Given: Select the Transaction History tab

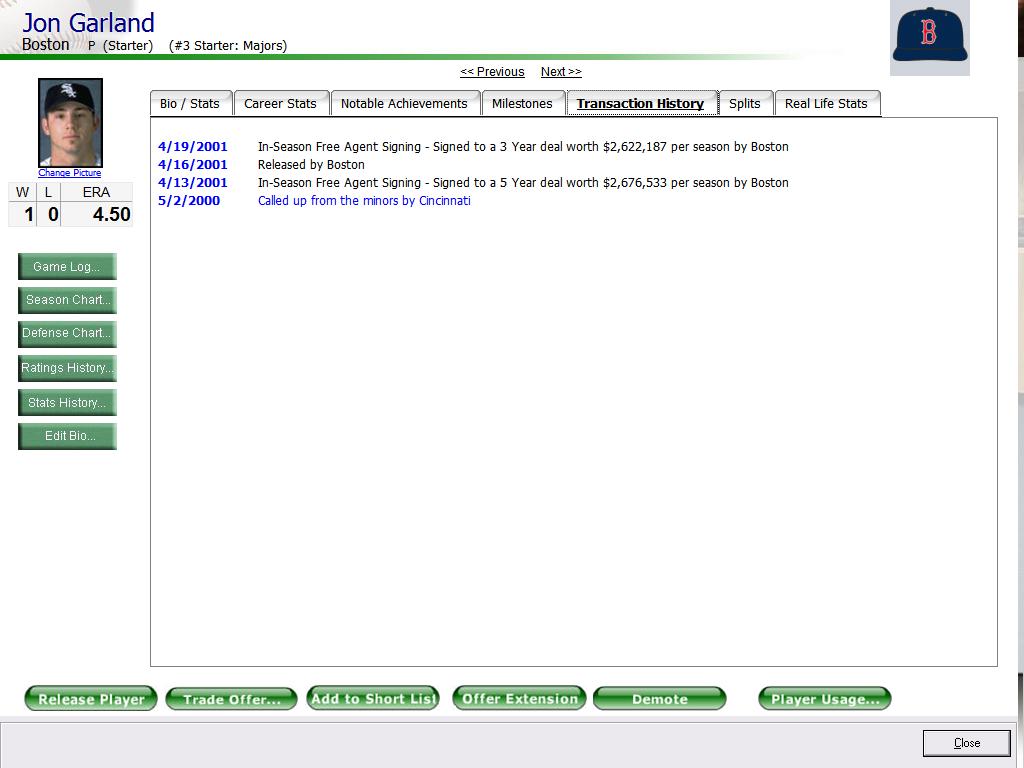Looking at the screenshot, I should point(640,103).
